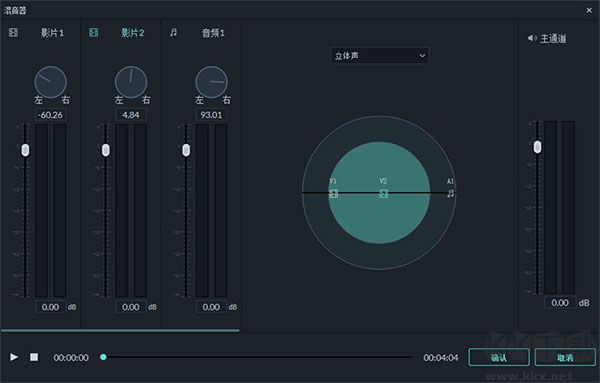Click the film icon beside 影片1
This screenshot has height=383, width=600.
(13, 33)
